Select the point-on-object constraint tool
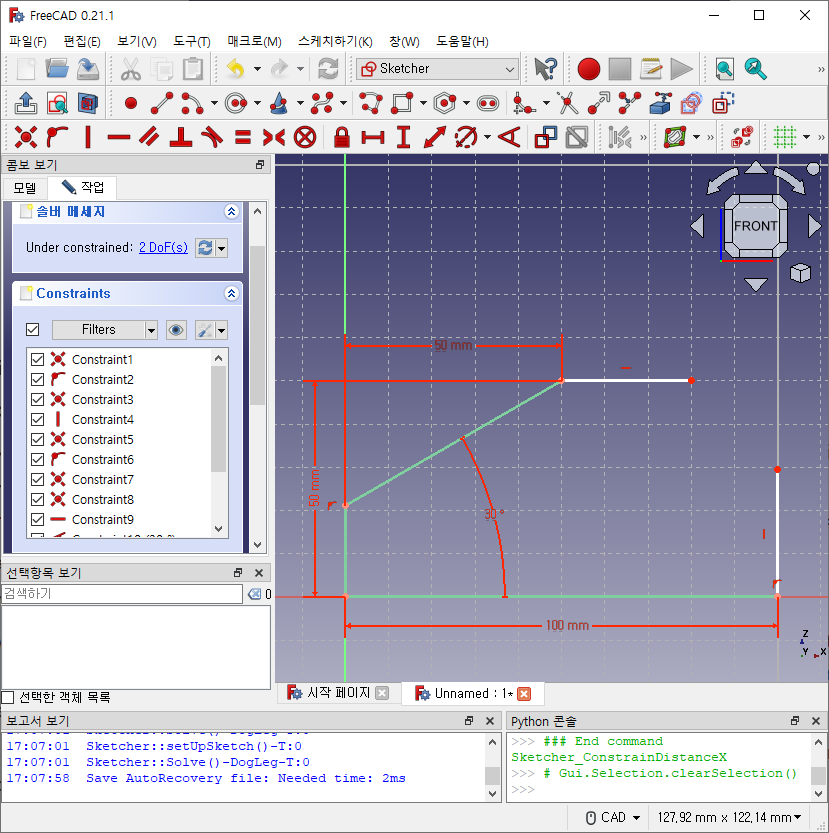The height and width of the screenshot is (833, 829). click(57, 137)
